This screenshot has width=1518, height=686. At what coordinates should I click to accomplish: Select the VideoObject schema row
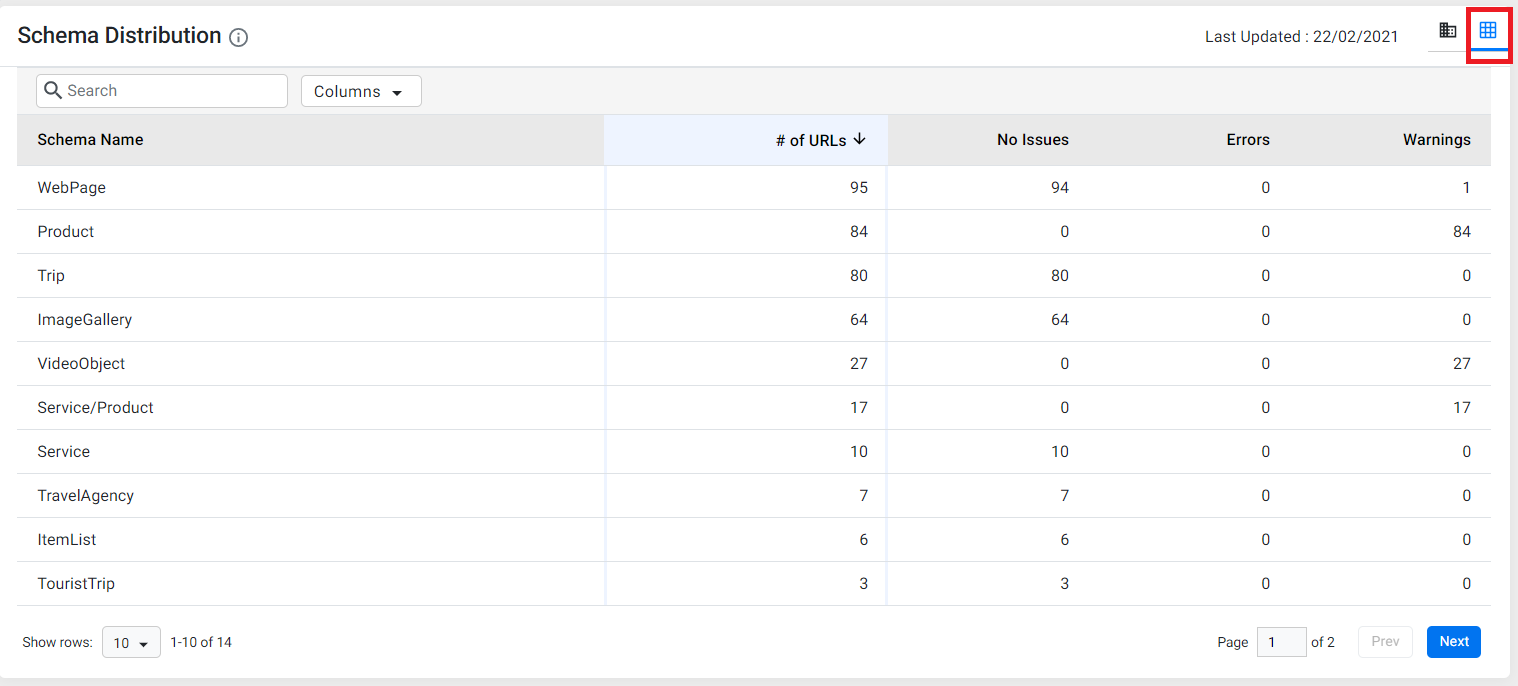754,364
